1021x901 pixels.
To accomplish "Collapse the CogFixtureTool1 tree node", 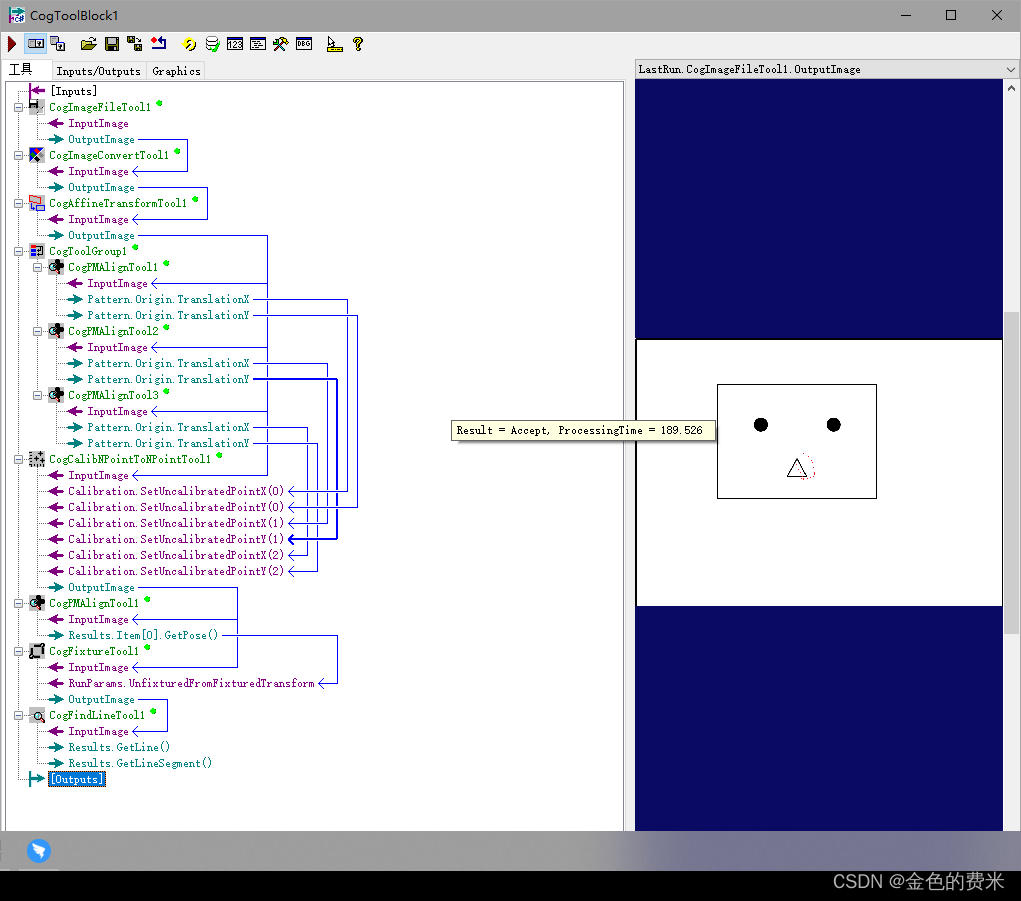I will pyautogui.click(x=19, y=652).
